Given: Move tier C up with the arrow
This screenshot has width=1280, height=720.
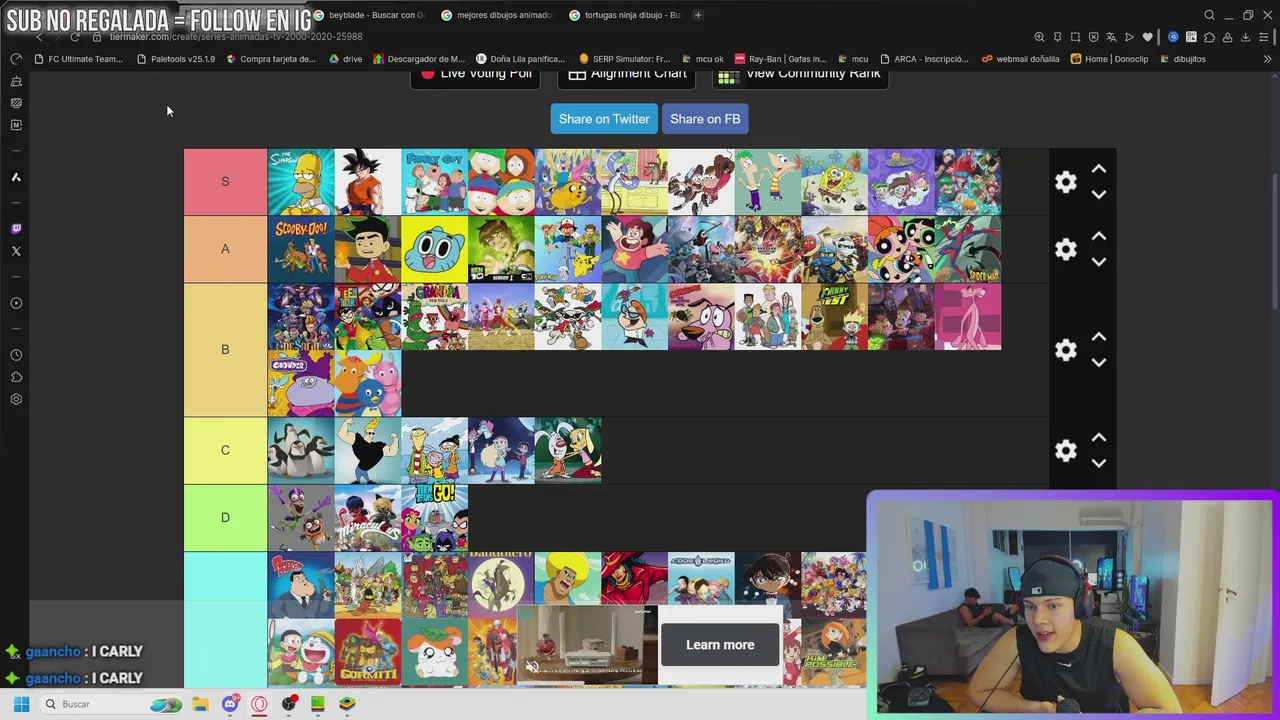Looking at the screenshot, I should [1099, 437].
